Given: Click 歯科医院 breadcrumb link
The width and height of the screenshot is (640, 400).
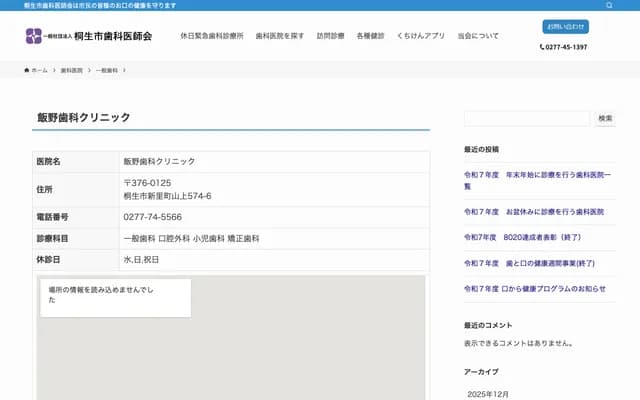Looking at the screenshot, I should click(72, 71).
